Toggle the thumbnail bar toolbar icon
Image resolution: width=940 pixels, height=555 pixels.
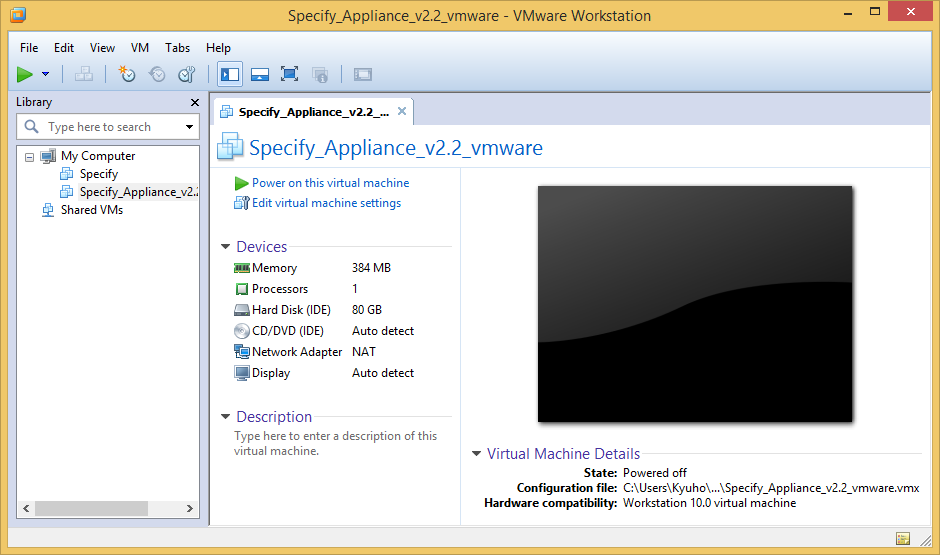260,74
